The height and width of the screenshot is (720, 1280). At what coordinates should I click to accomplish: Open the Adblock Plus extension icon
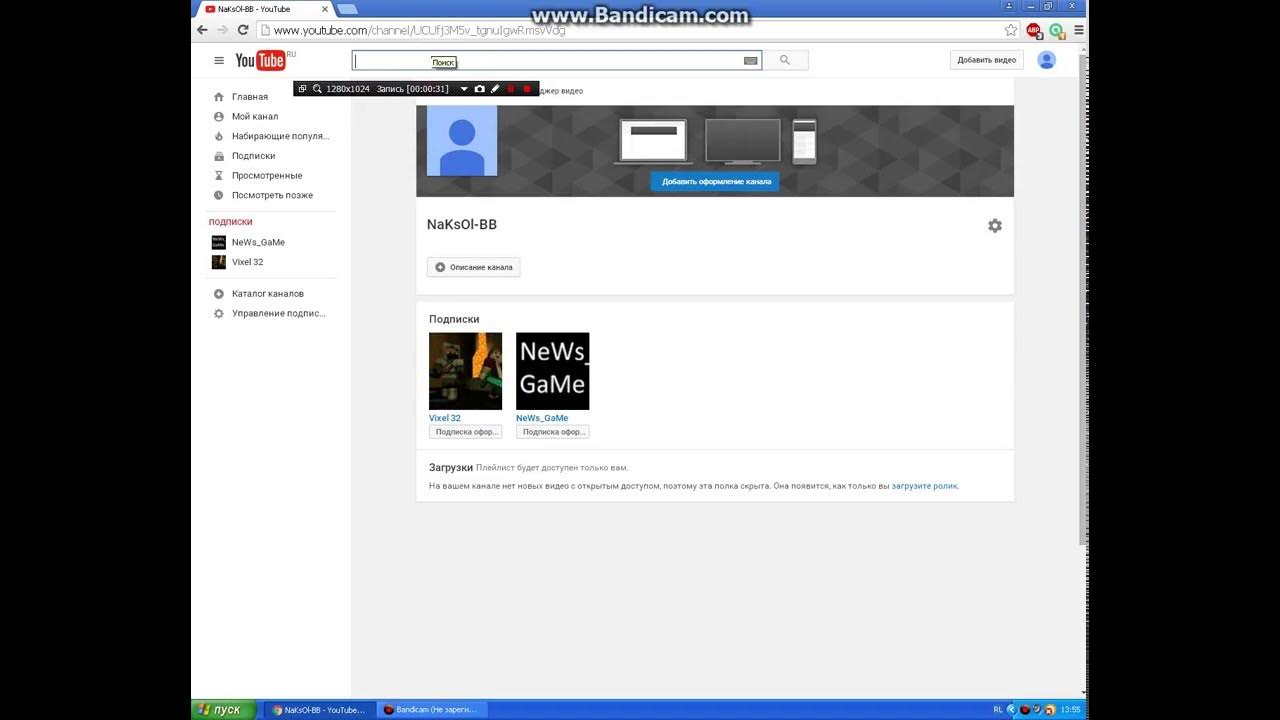coord(1034,30)
